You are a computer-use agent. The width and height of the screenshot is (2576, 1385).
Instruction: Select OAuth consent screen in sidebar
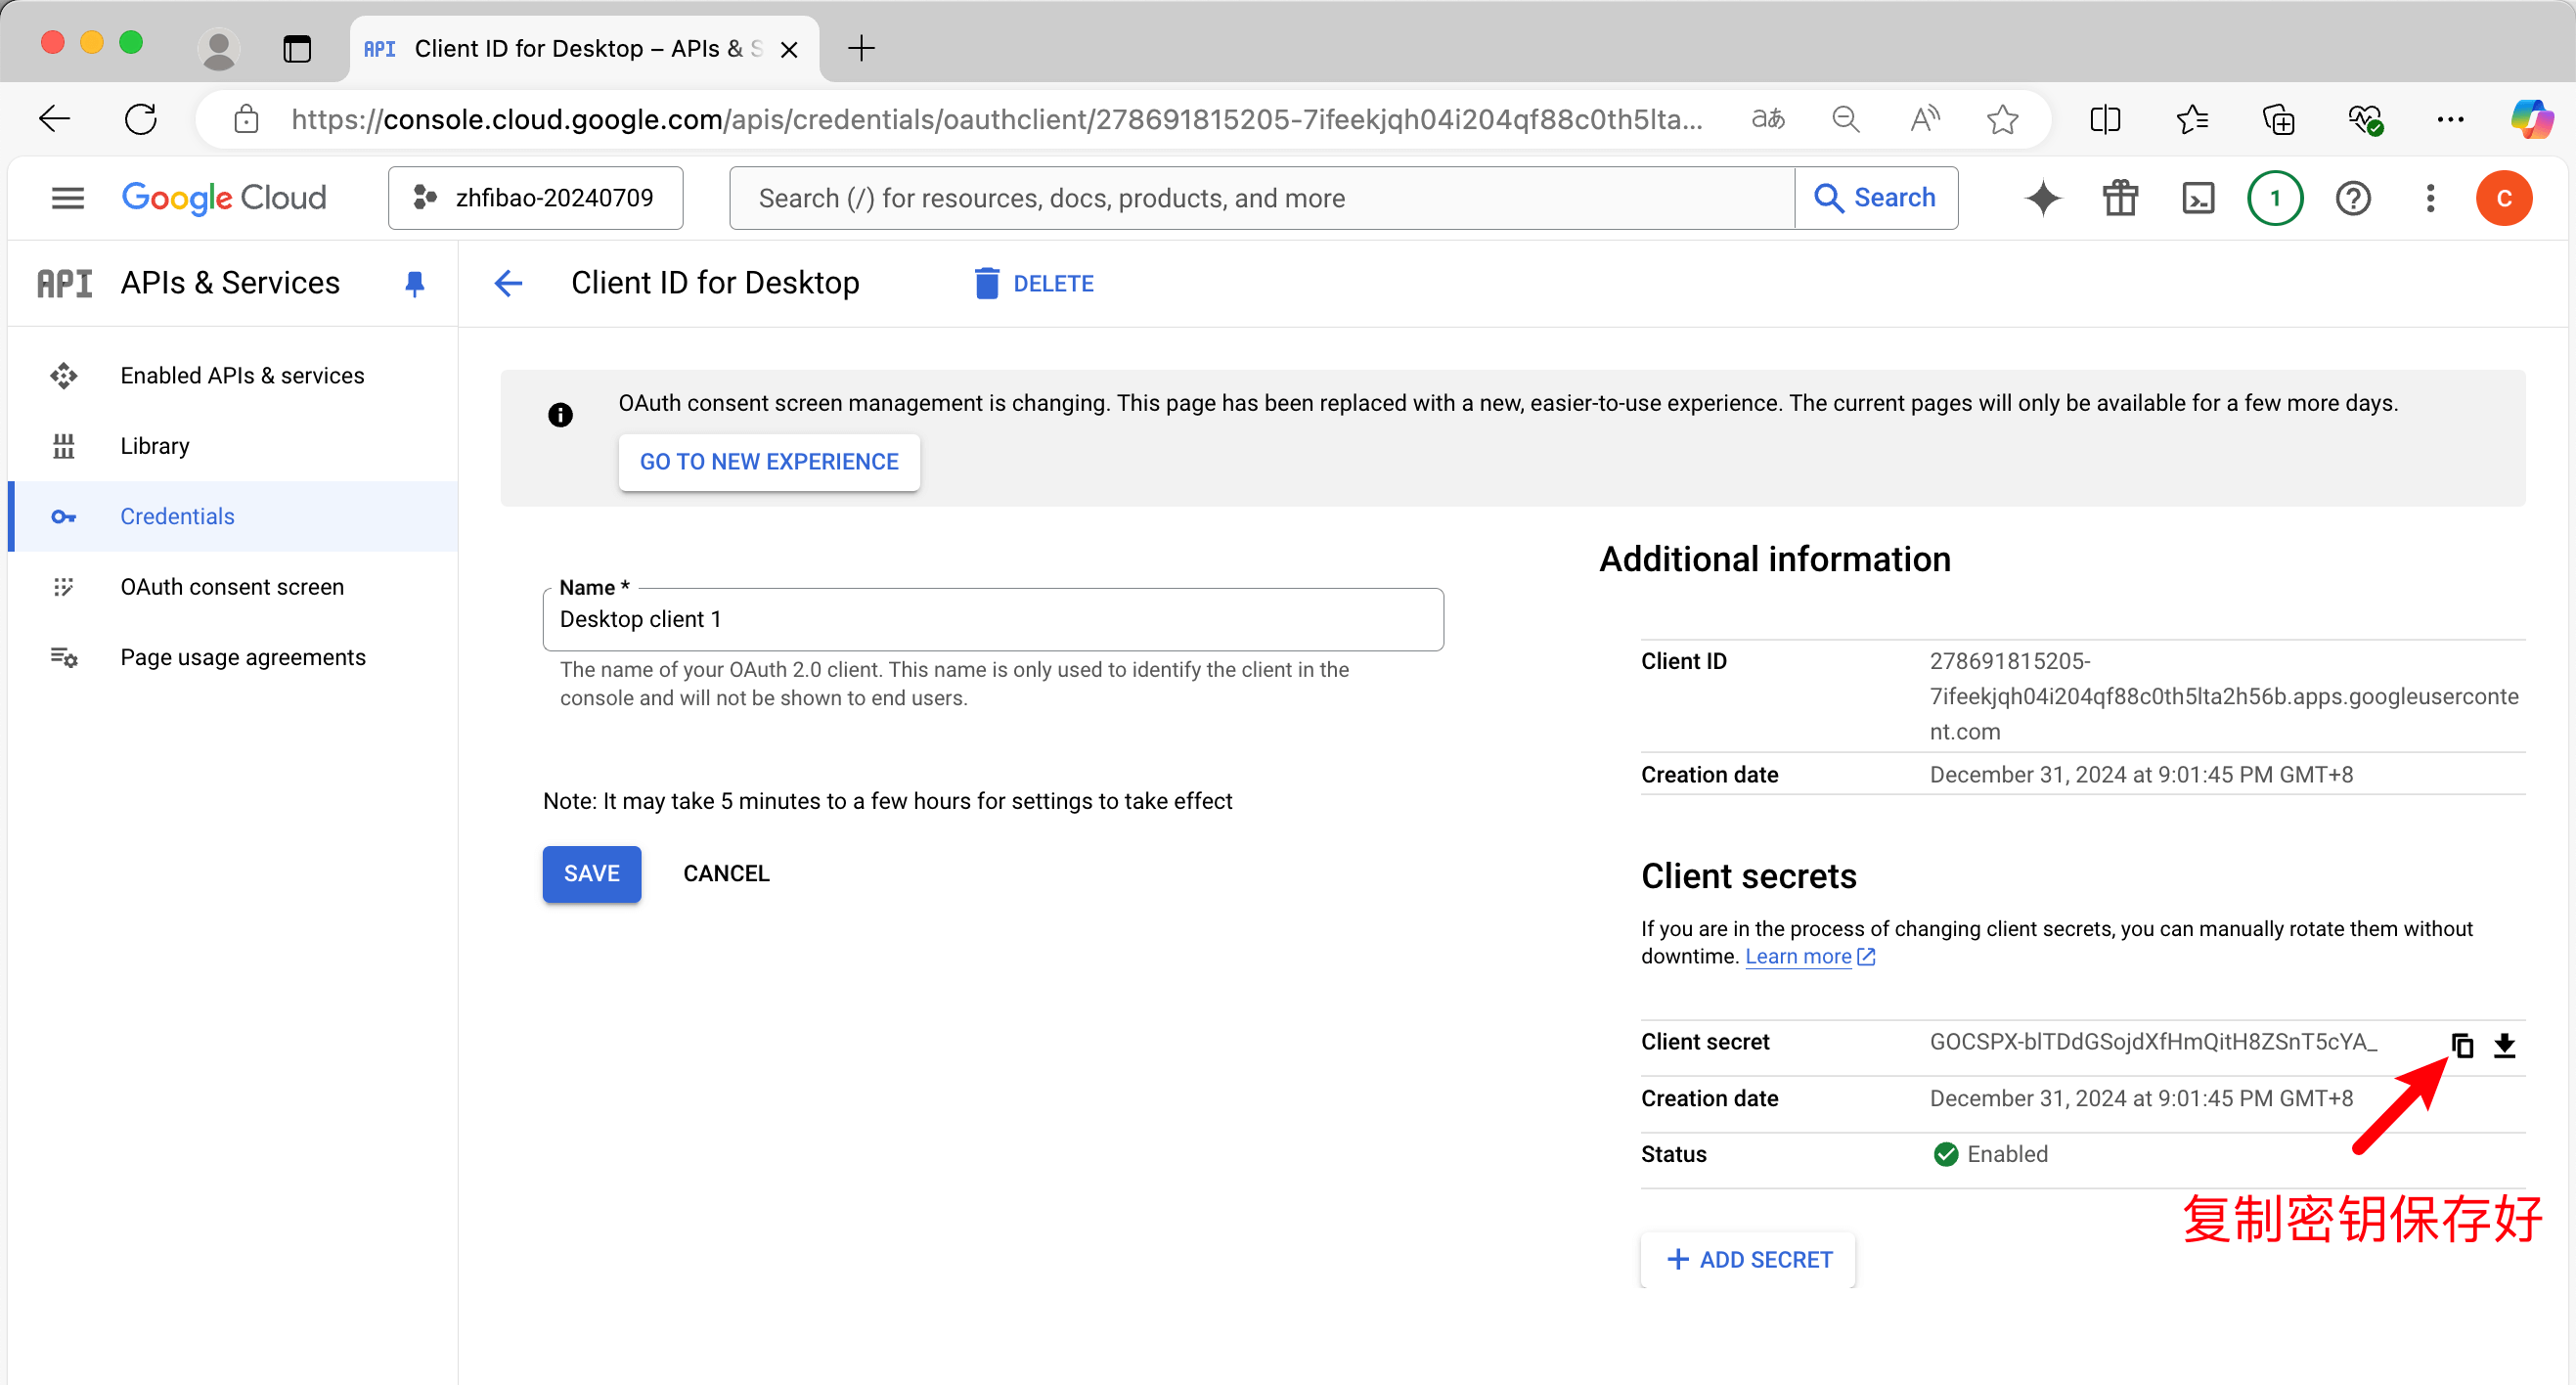(232, 587)
